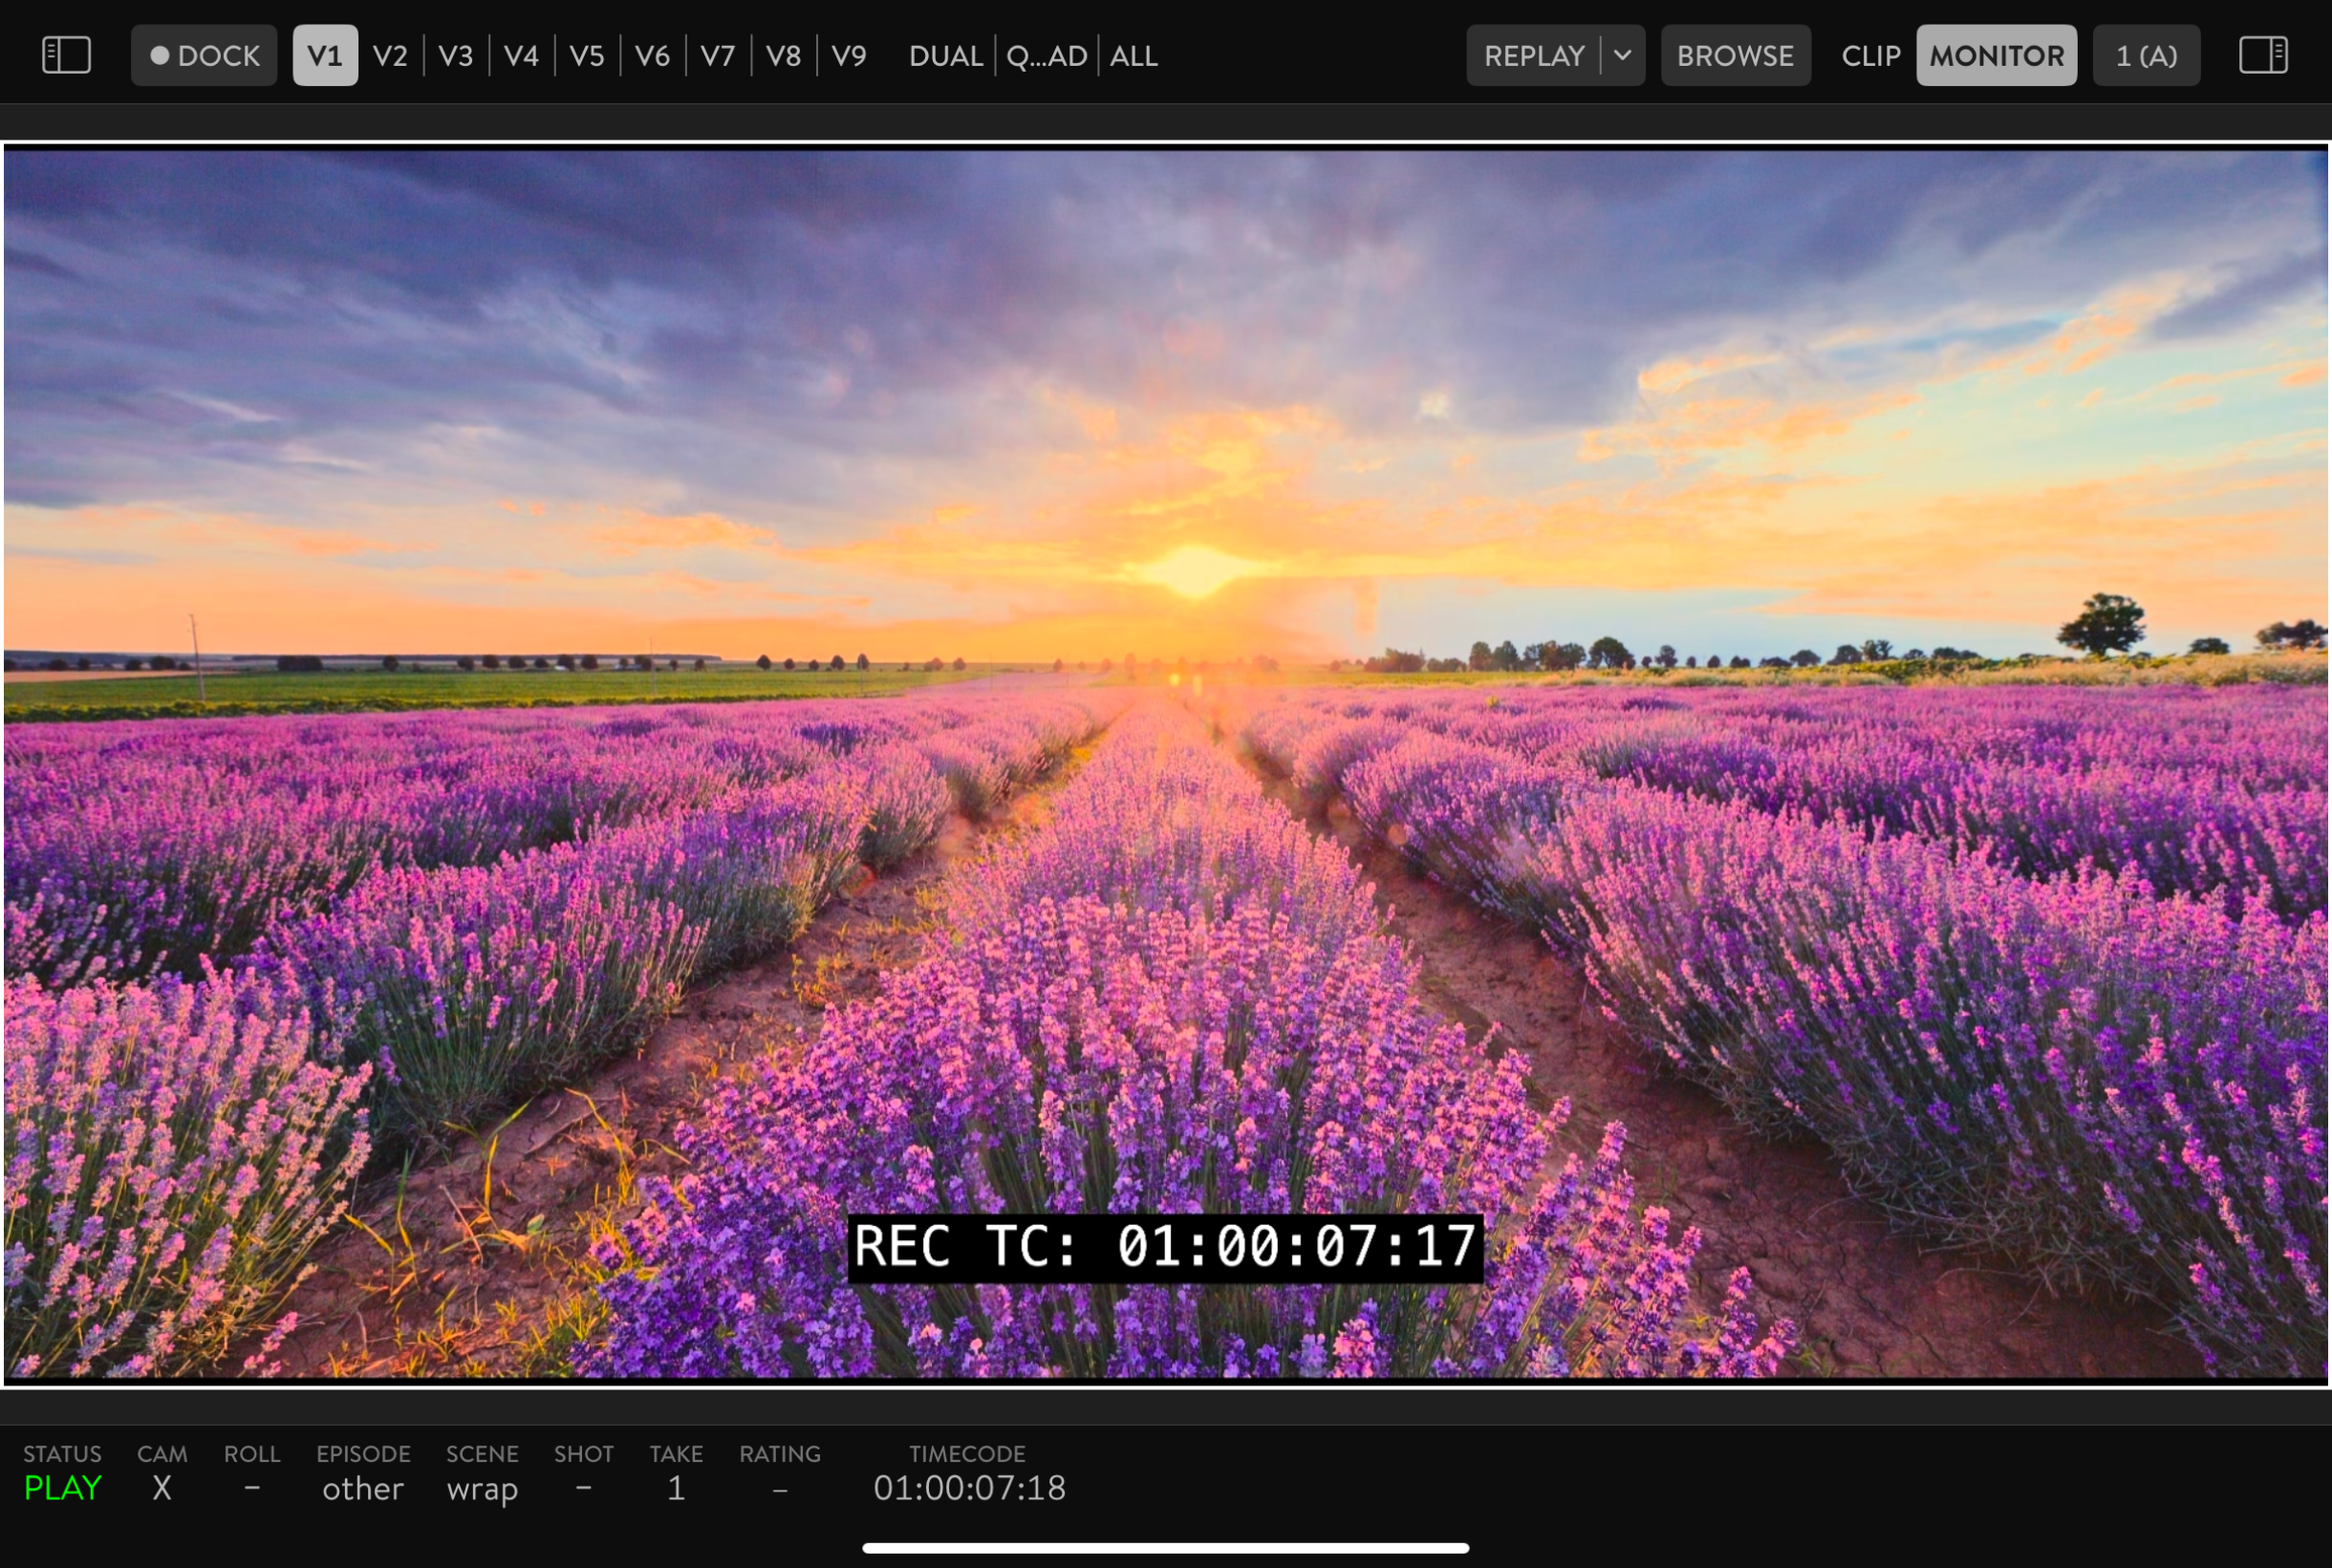Viewport: 2332px width, 1568px height.
Task: Select DUAL view layout
Action: (x=945, y=55)
